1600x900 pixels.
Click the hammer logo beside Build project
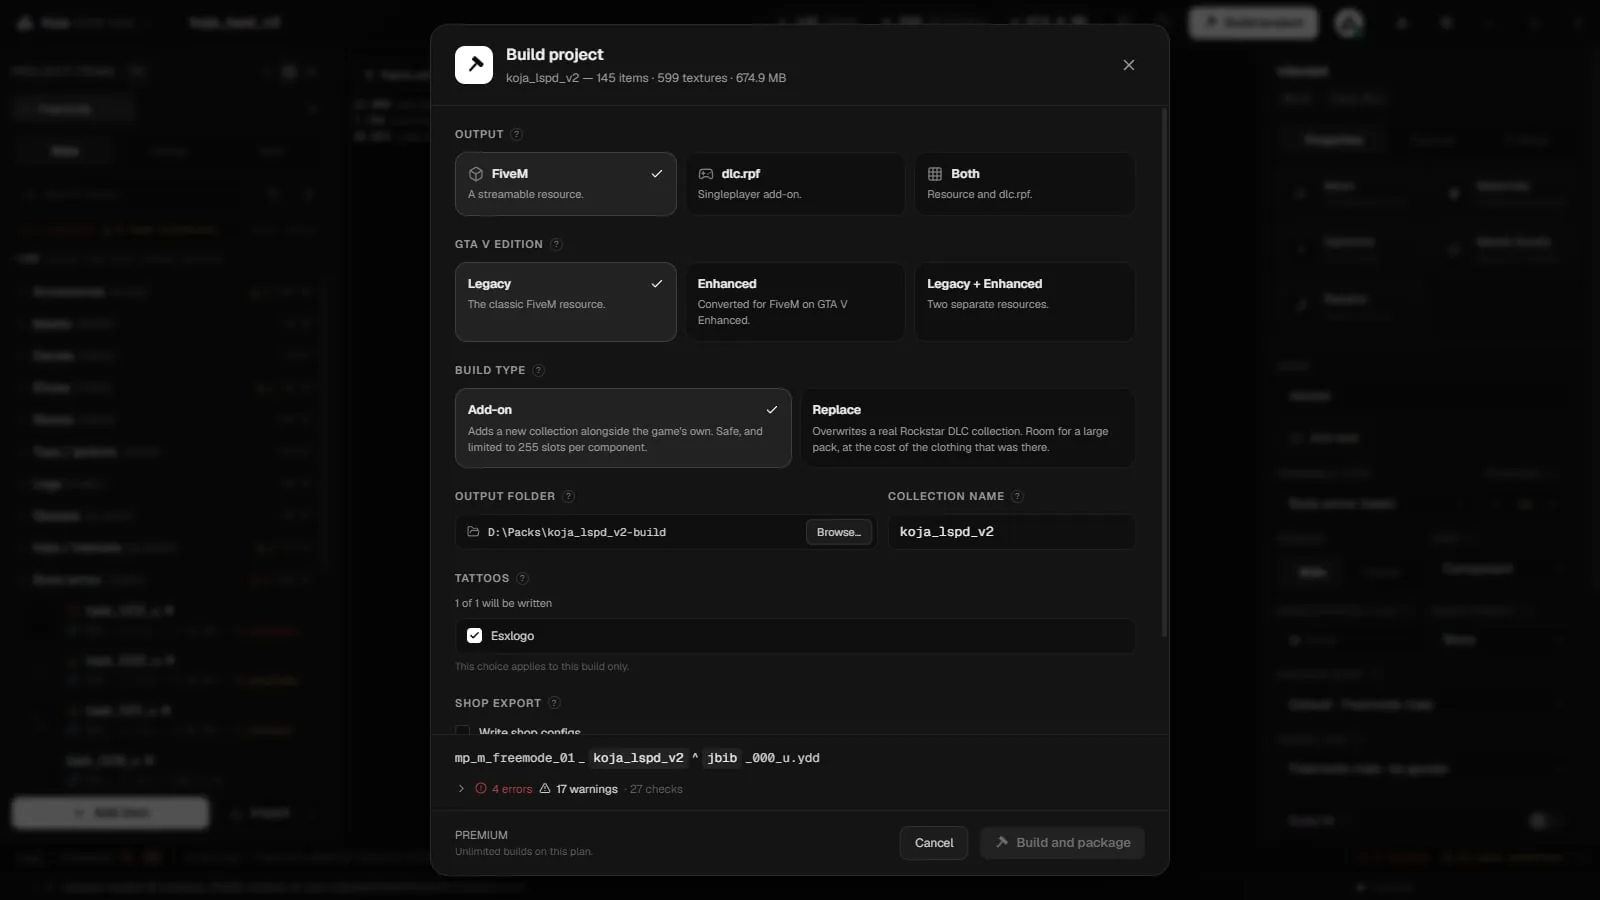[474, 65]
